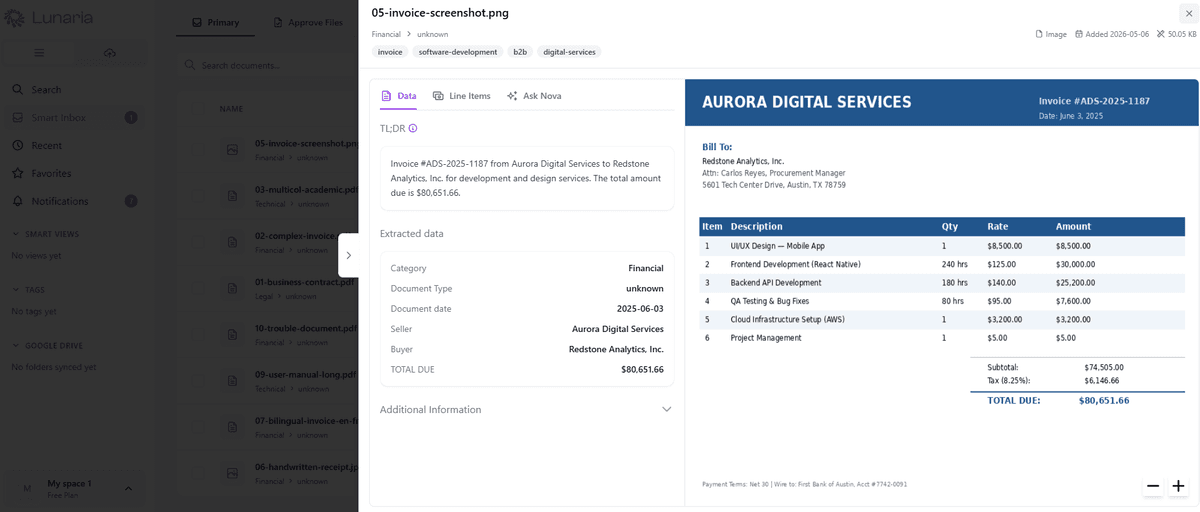Open the My space 1 workspace switcher

(74, 488)
